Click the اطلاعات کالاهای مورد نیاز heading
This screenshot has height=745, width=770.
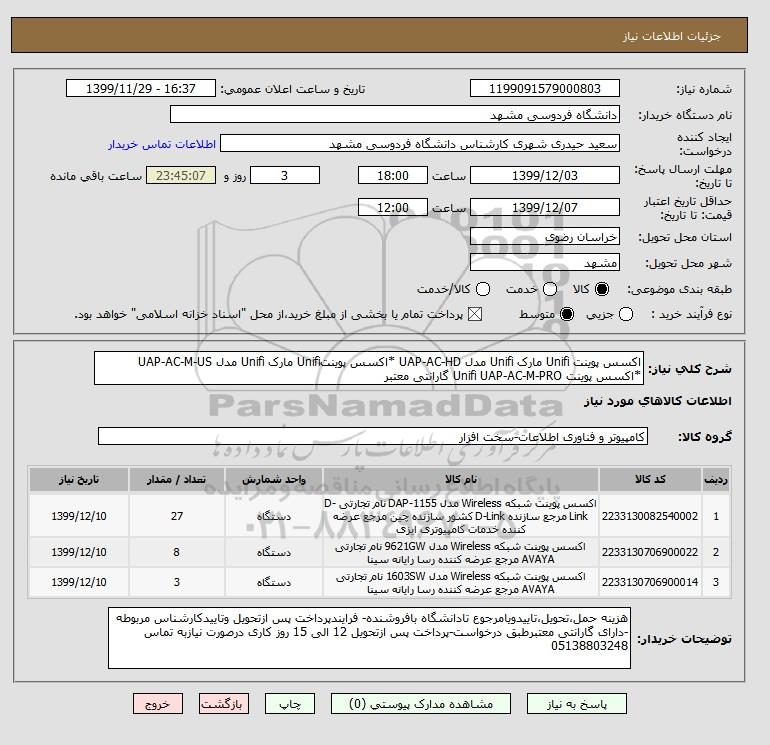point(658,401)
